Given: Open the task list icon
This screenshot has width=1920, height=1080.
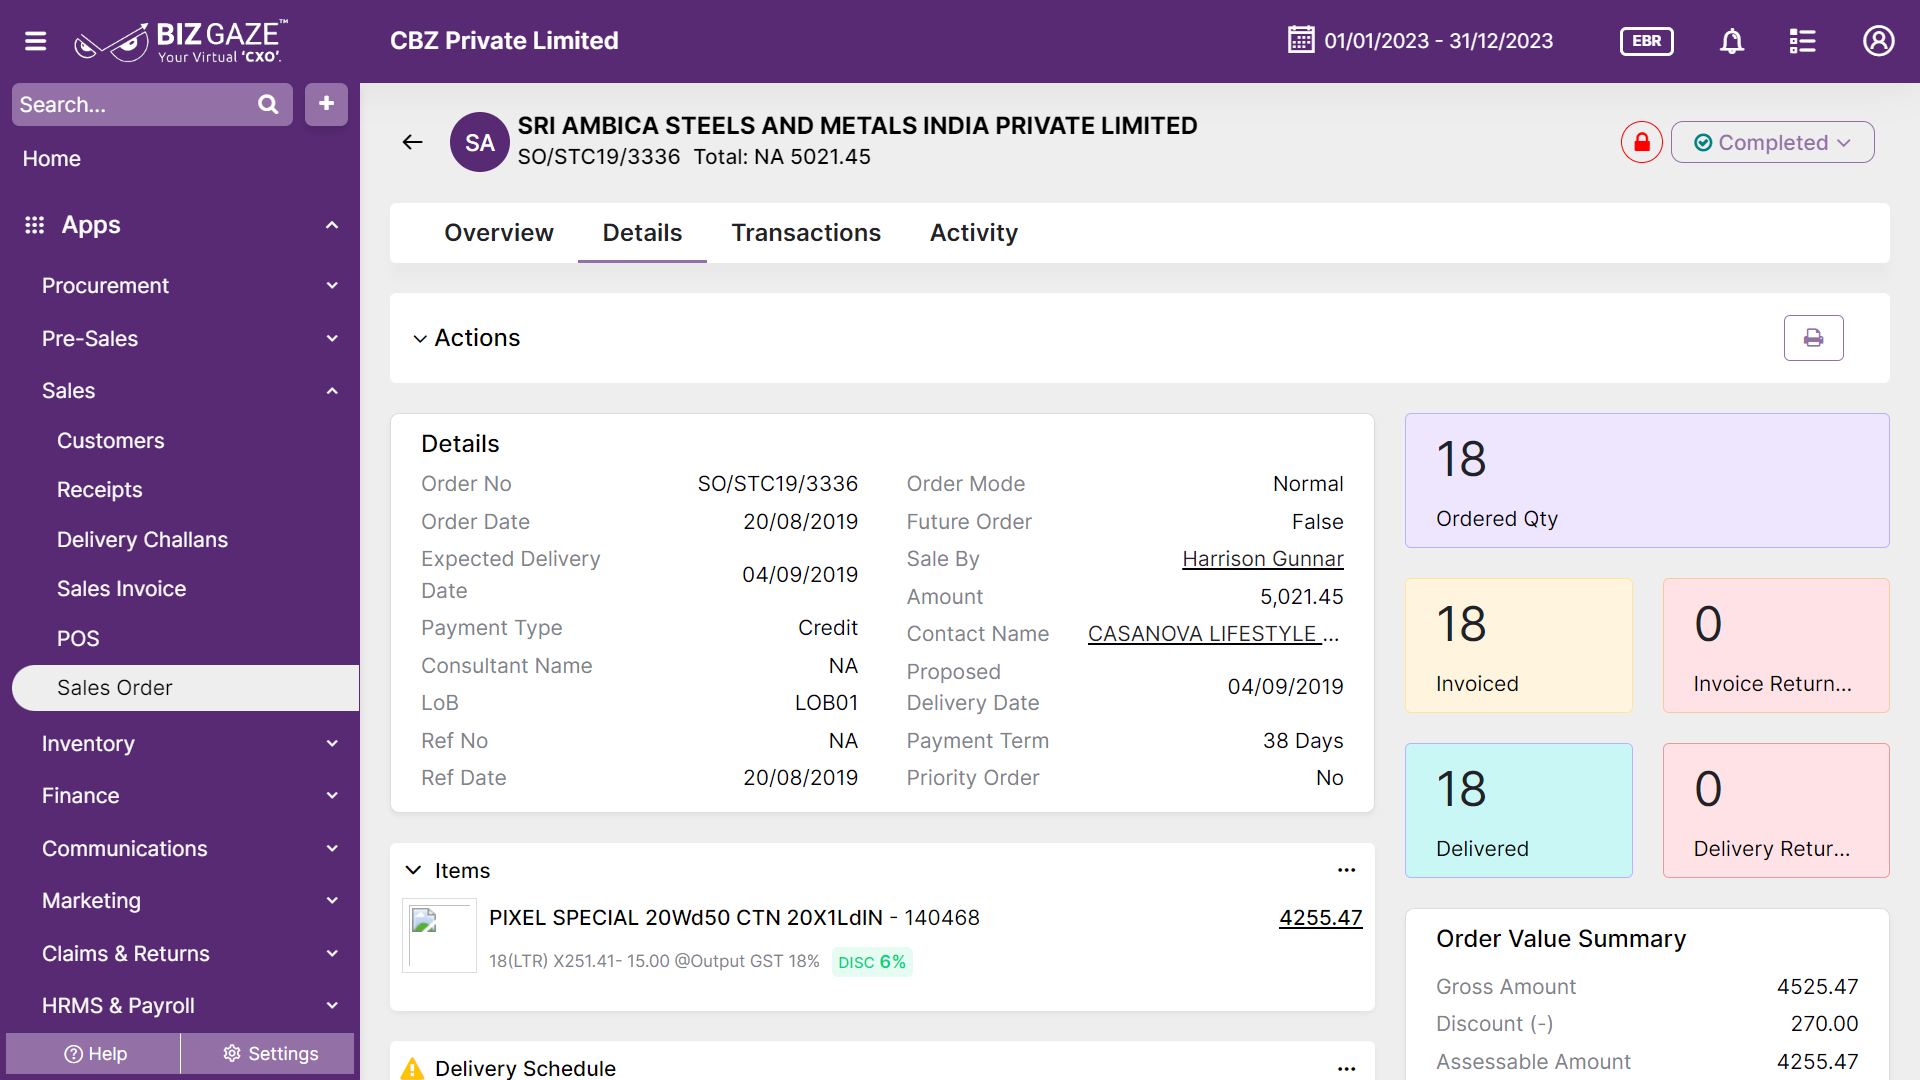Looking at the screenshot, I should [x=1802, y=41].
